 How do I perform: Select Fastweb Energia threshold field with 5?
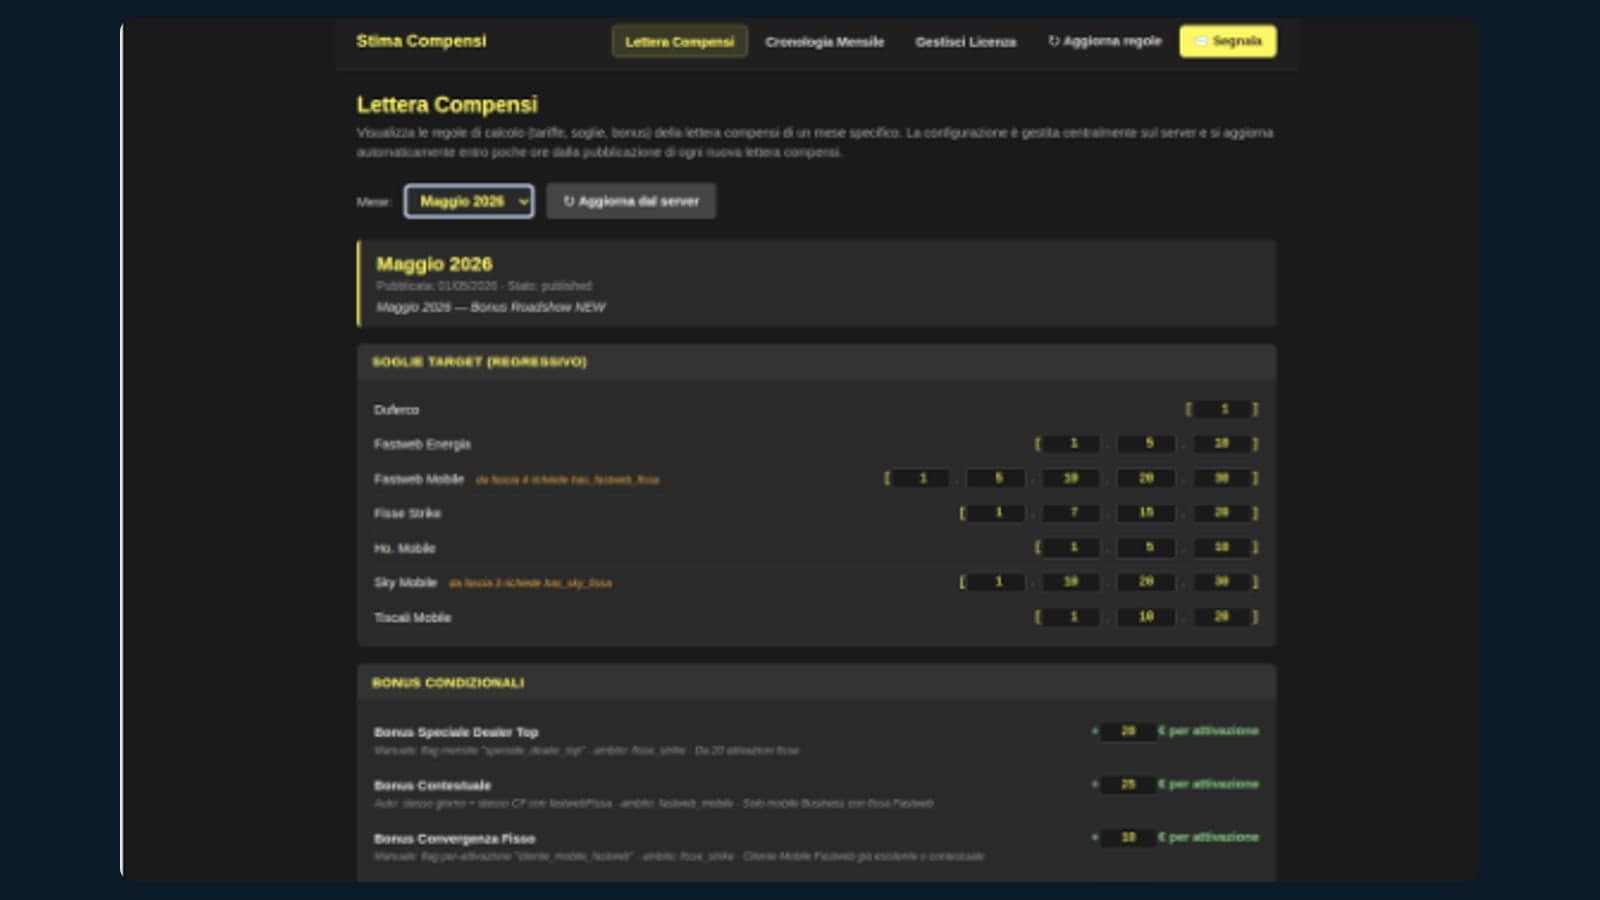[1148, 443]
